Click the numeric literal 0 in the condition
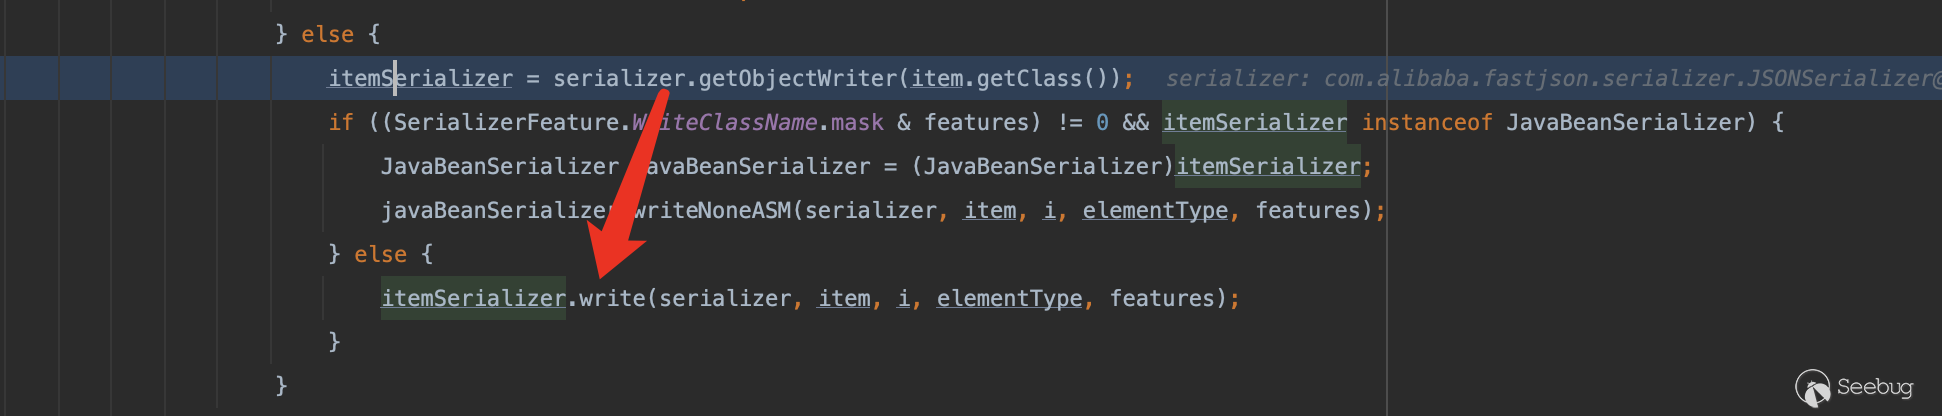Viewport: 1942px width, 416px height. pyautogui.click(x=1102, y=122)
